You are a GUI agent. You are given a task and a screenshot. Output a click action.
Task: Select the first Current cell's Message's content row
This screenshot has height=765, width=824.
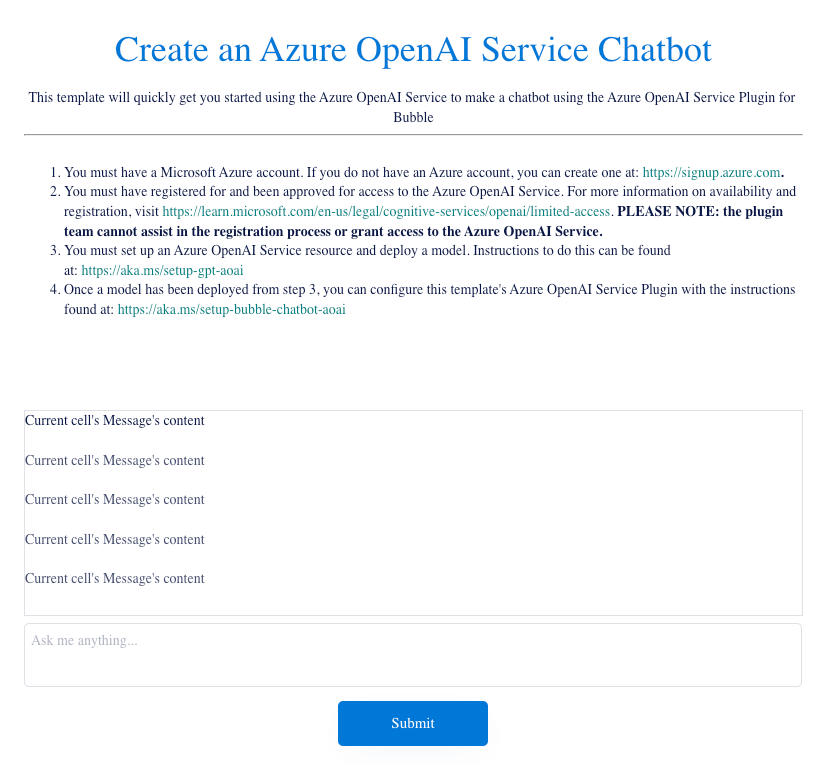[x=115, y=420]
